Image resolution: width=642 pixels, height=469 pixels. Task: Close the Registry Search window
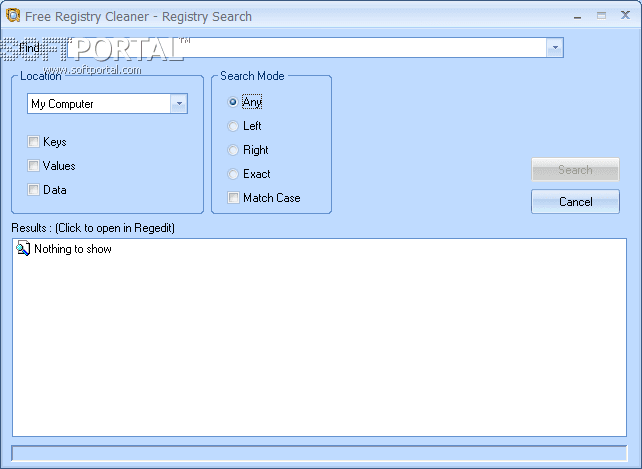tap(625, 16)
